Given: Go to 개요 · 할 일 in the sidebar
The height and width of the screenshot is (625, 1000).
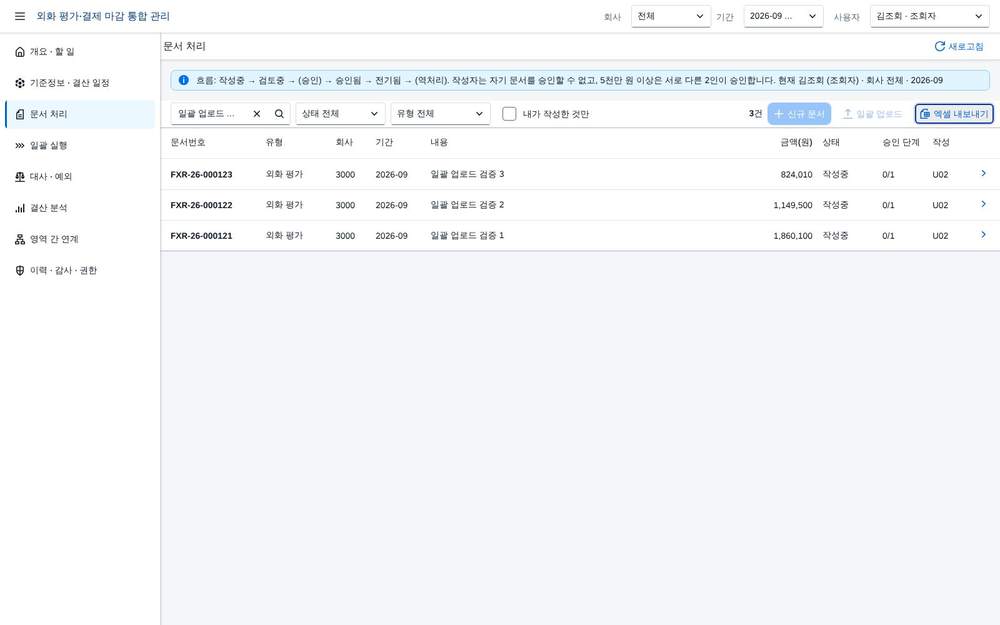Looking at the screenshot, I should pyautogui.click(x=80, y=52).
